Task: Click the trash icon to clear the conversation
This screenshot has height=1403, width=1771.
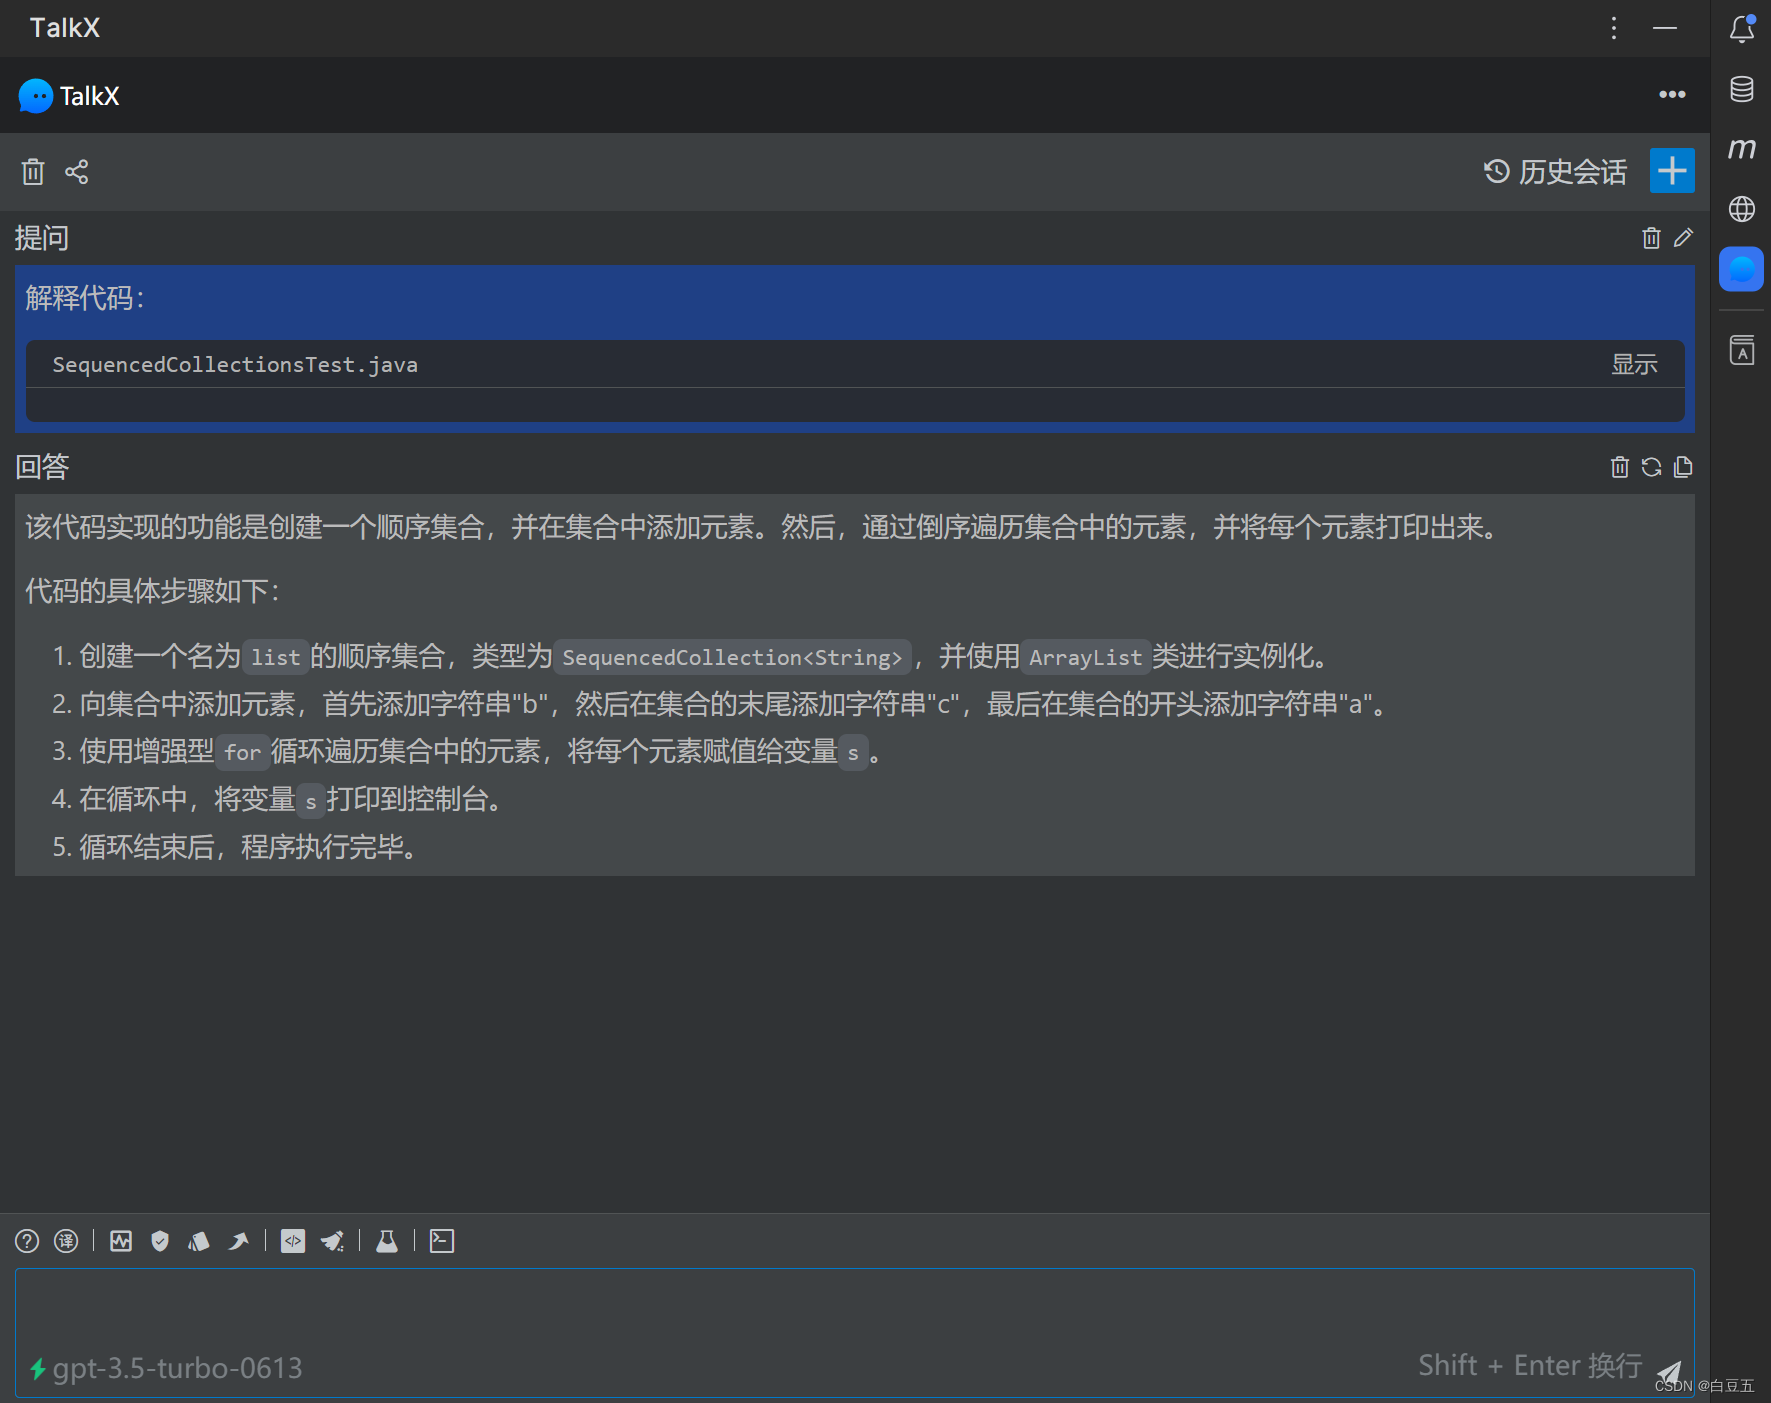Action: click(33, 172)
